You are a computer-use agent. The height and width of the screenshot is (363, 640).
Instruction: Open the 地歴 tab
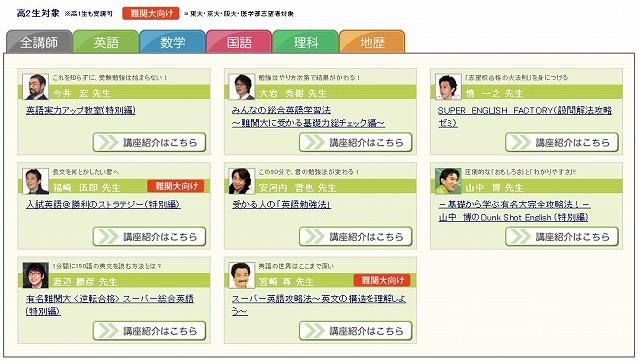(372, 42)
